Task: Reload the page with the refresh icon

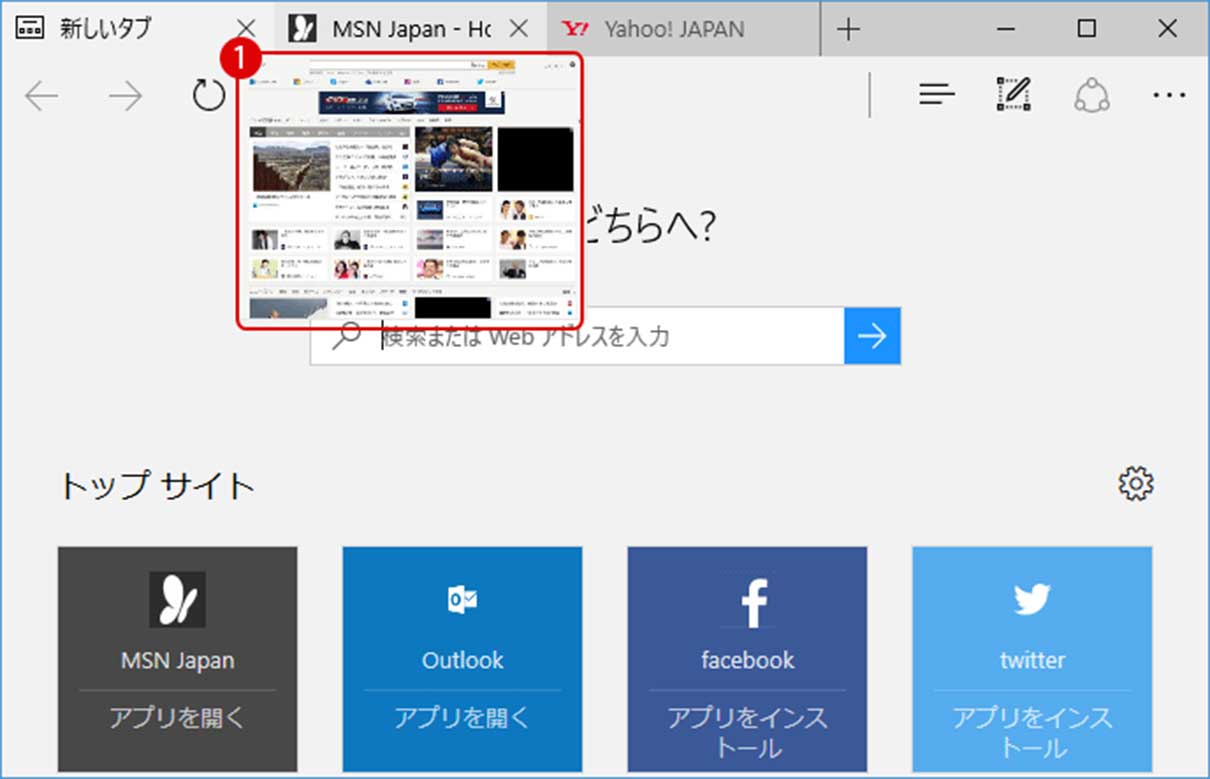Action: 208,96
